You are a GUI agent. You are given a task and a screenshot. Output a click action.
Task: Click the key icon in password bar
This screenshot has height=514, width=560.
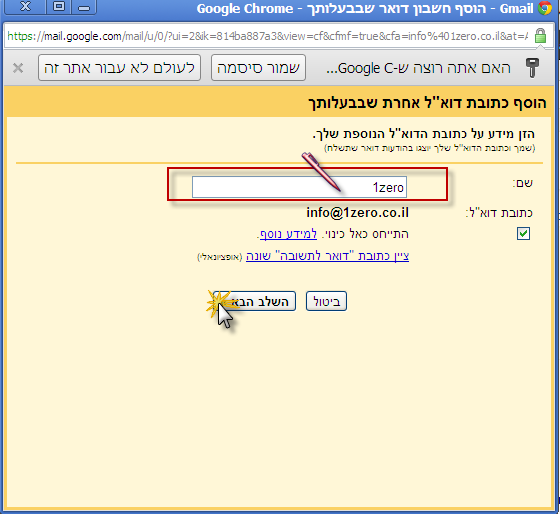(532, 68)
